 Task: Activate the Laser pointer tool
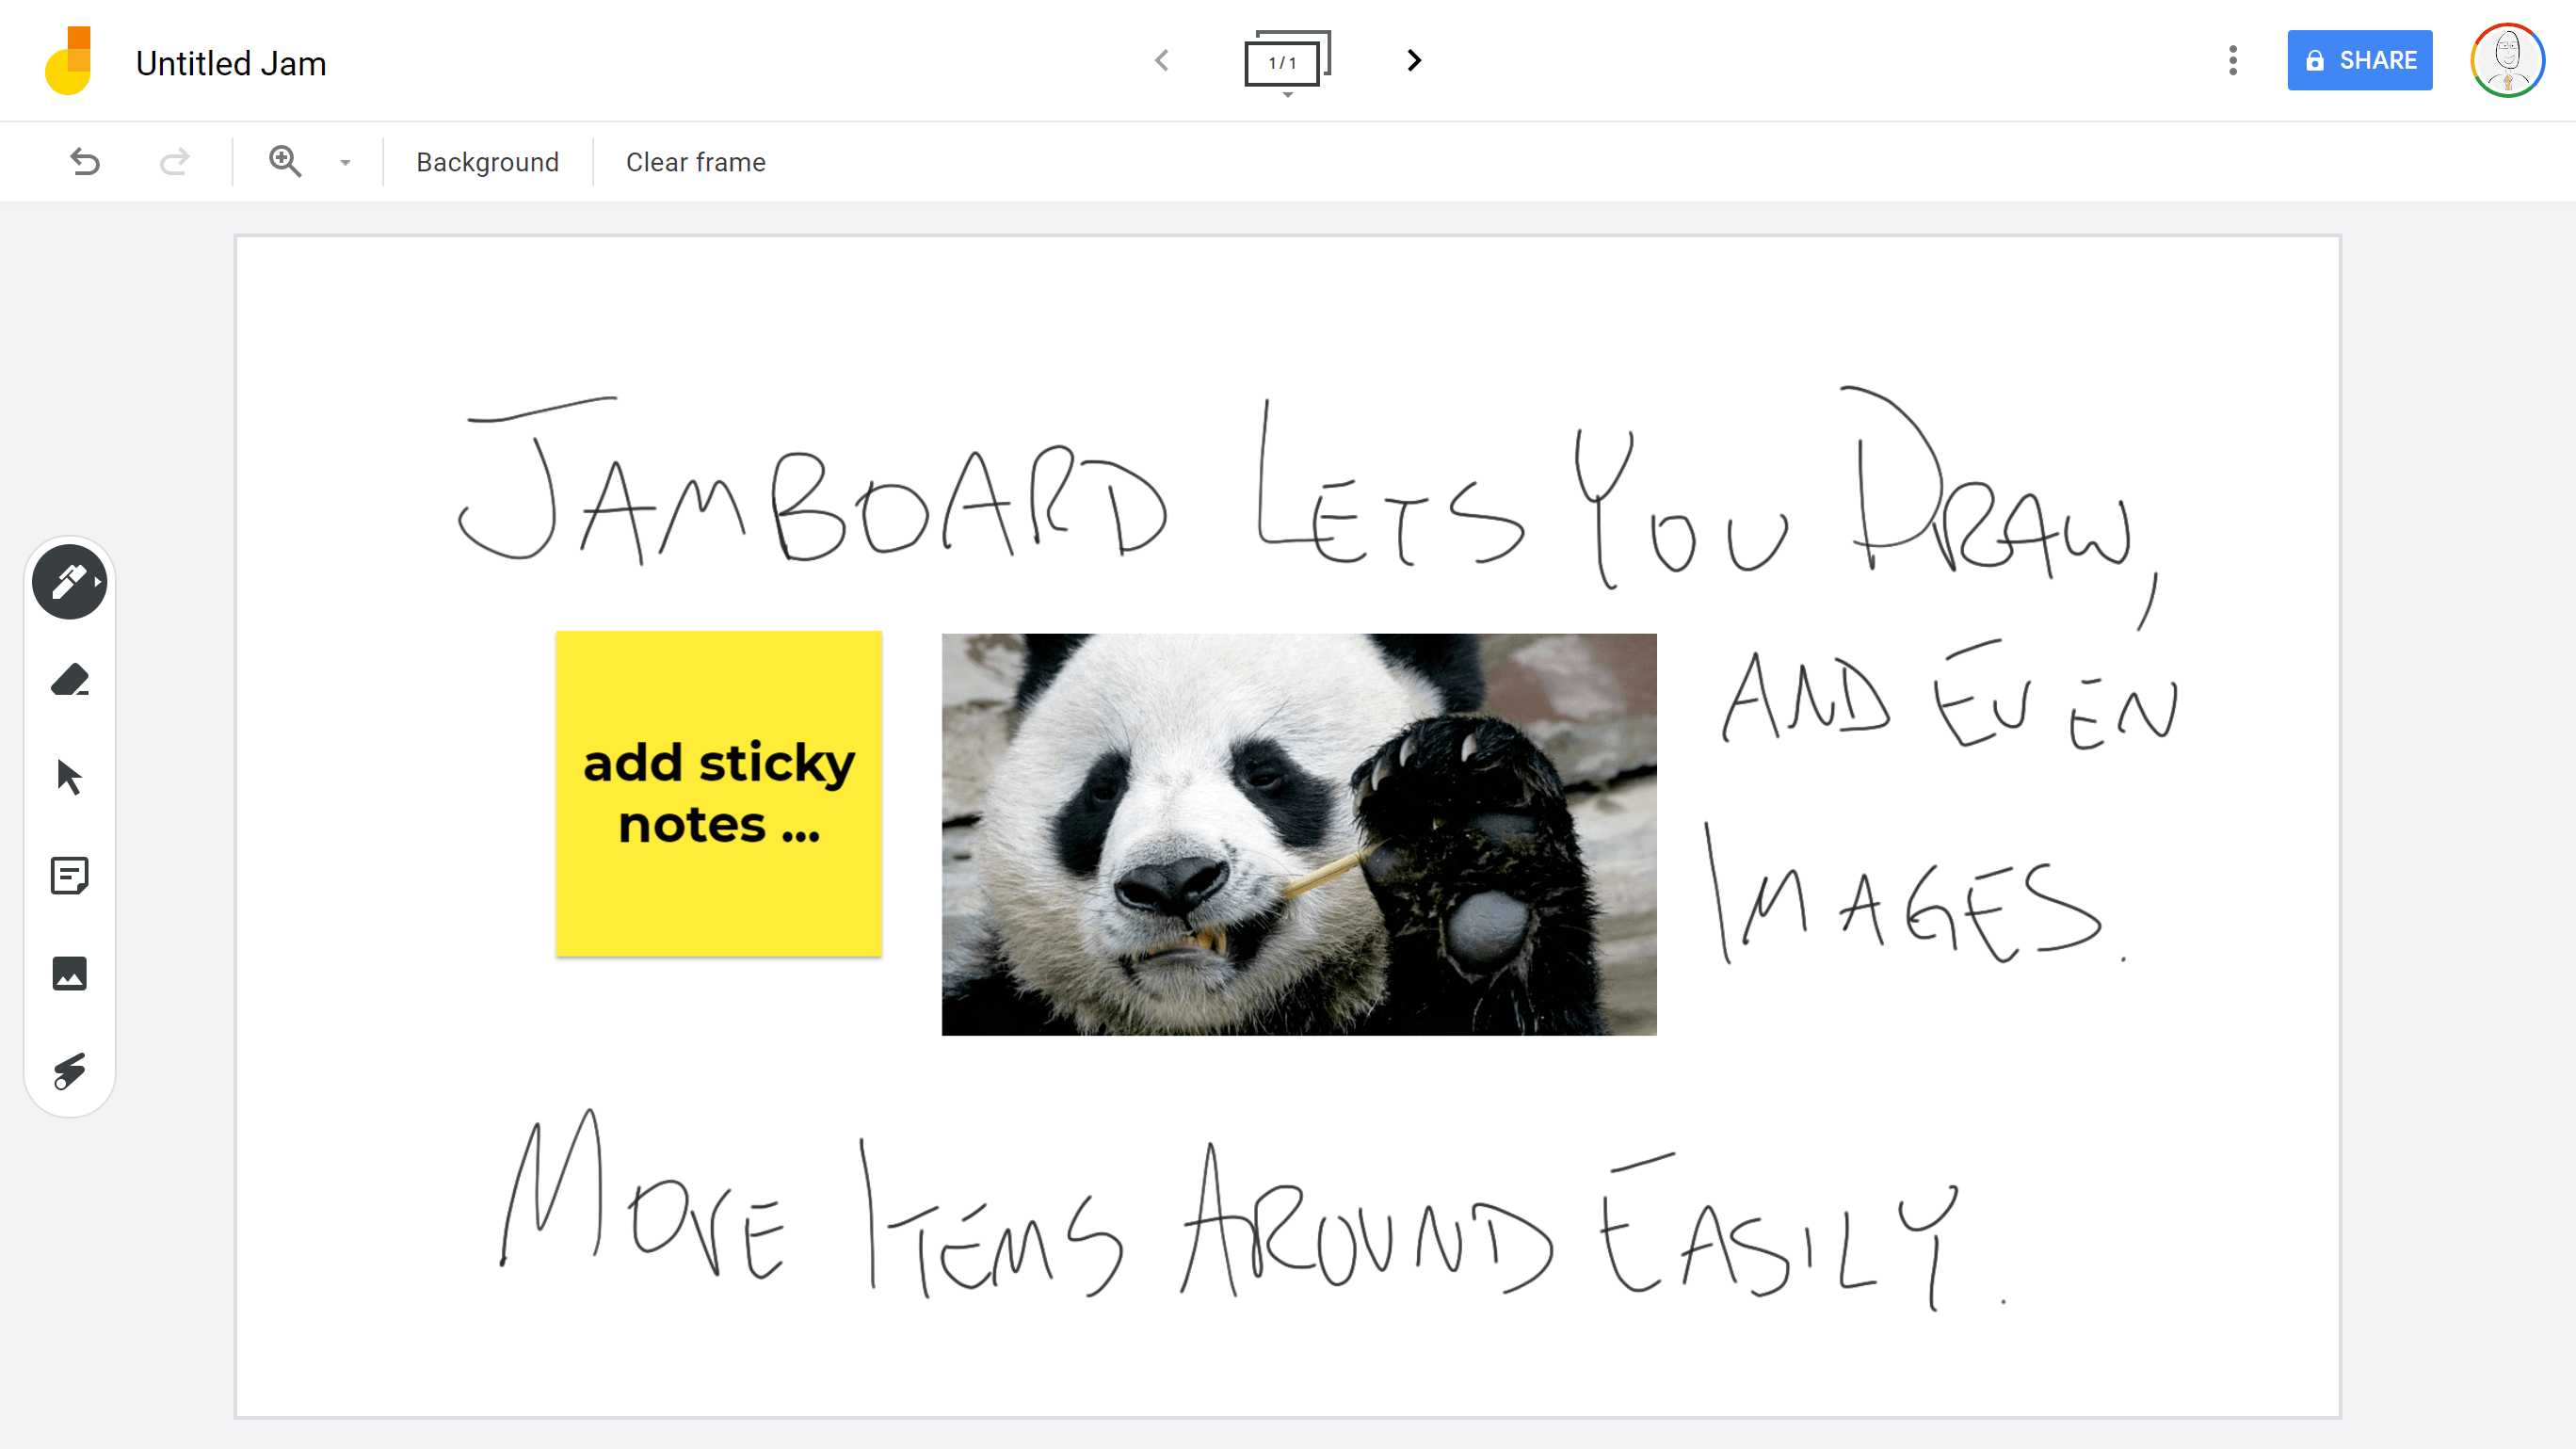69,1071
